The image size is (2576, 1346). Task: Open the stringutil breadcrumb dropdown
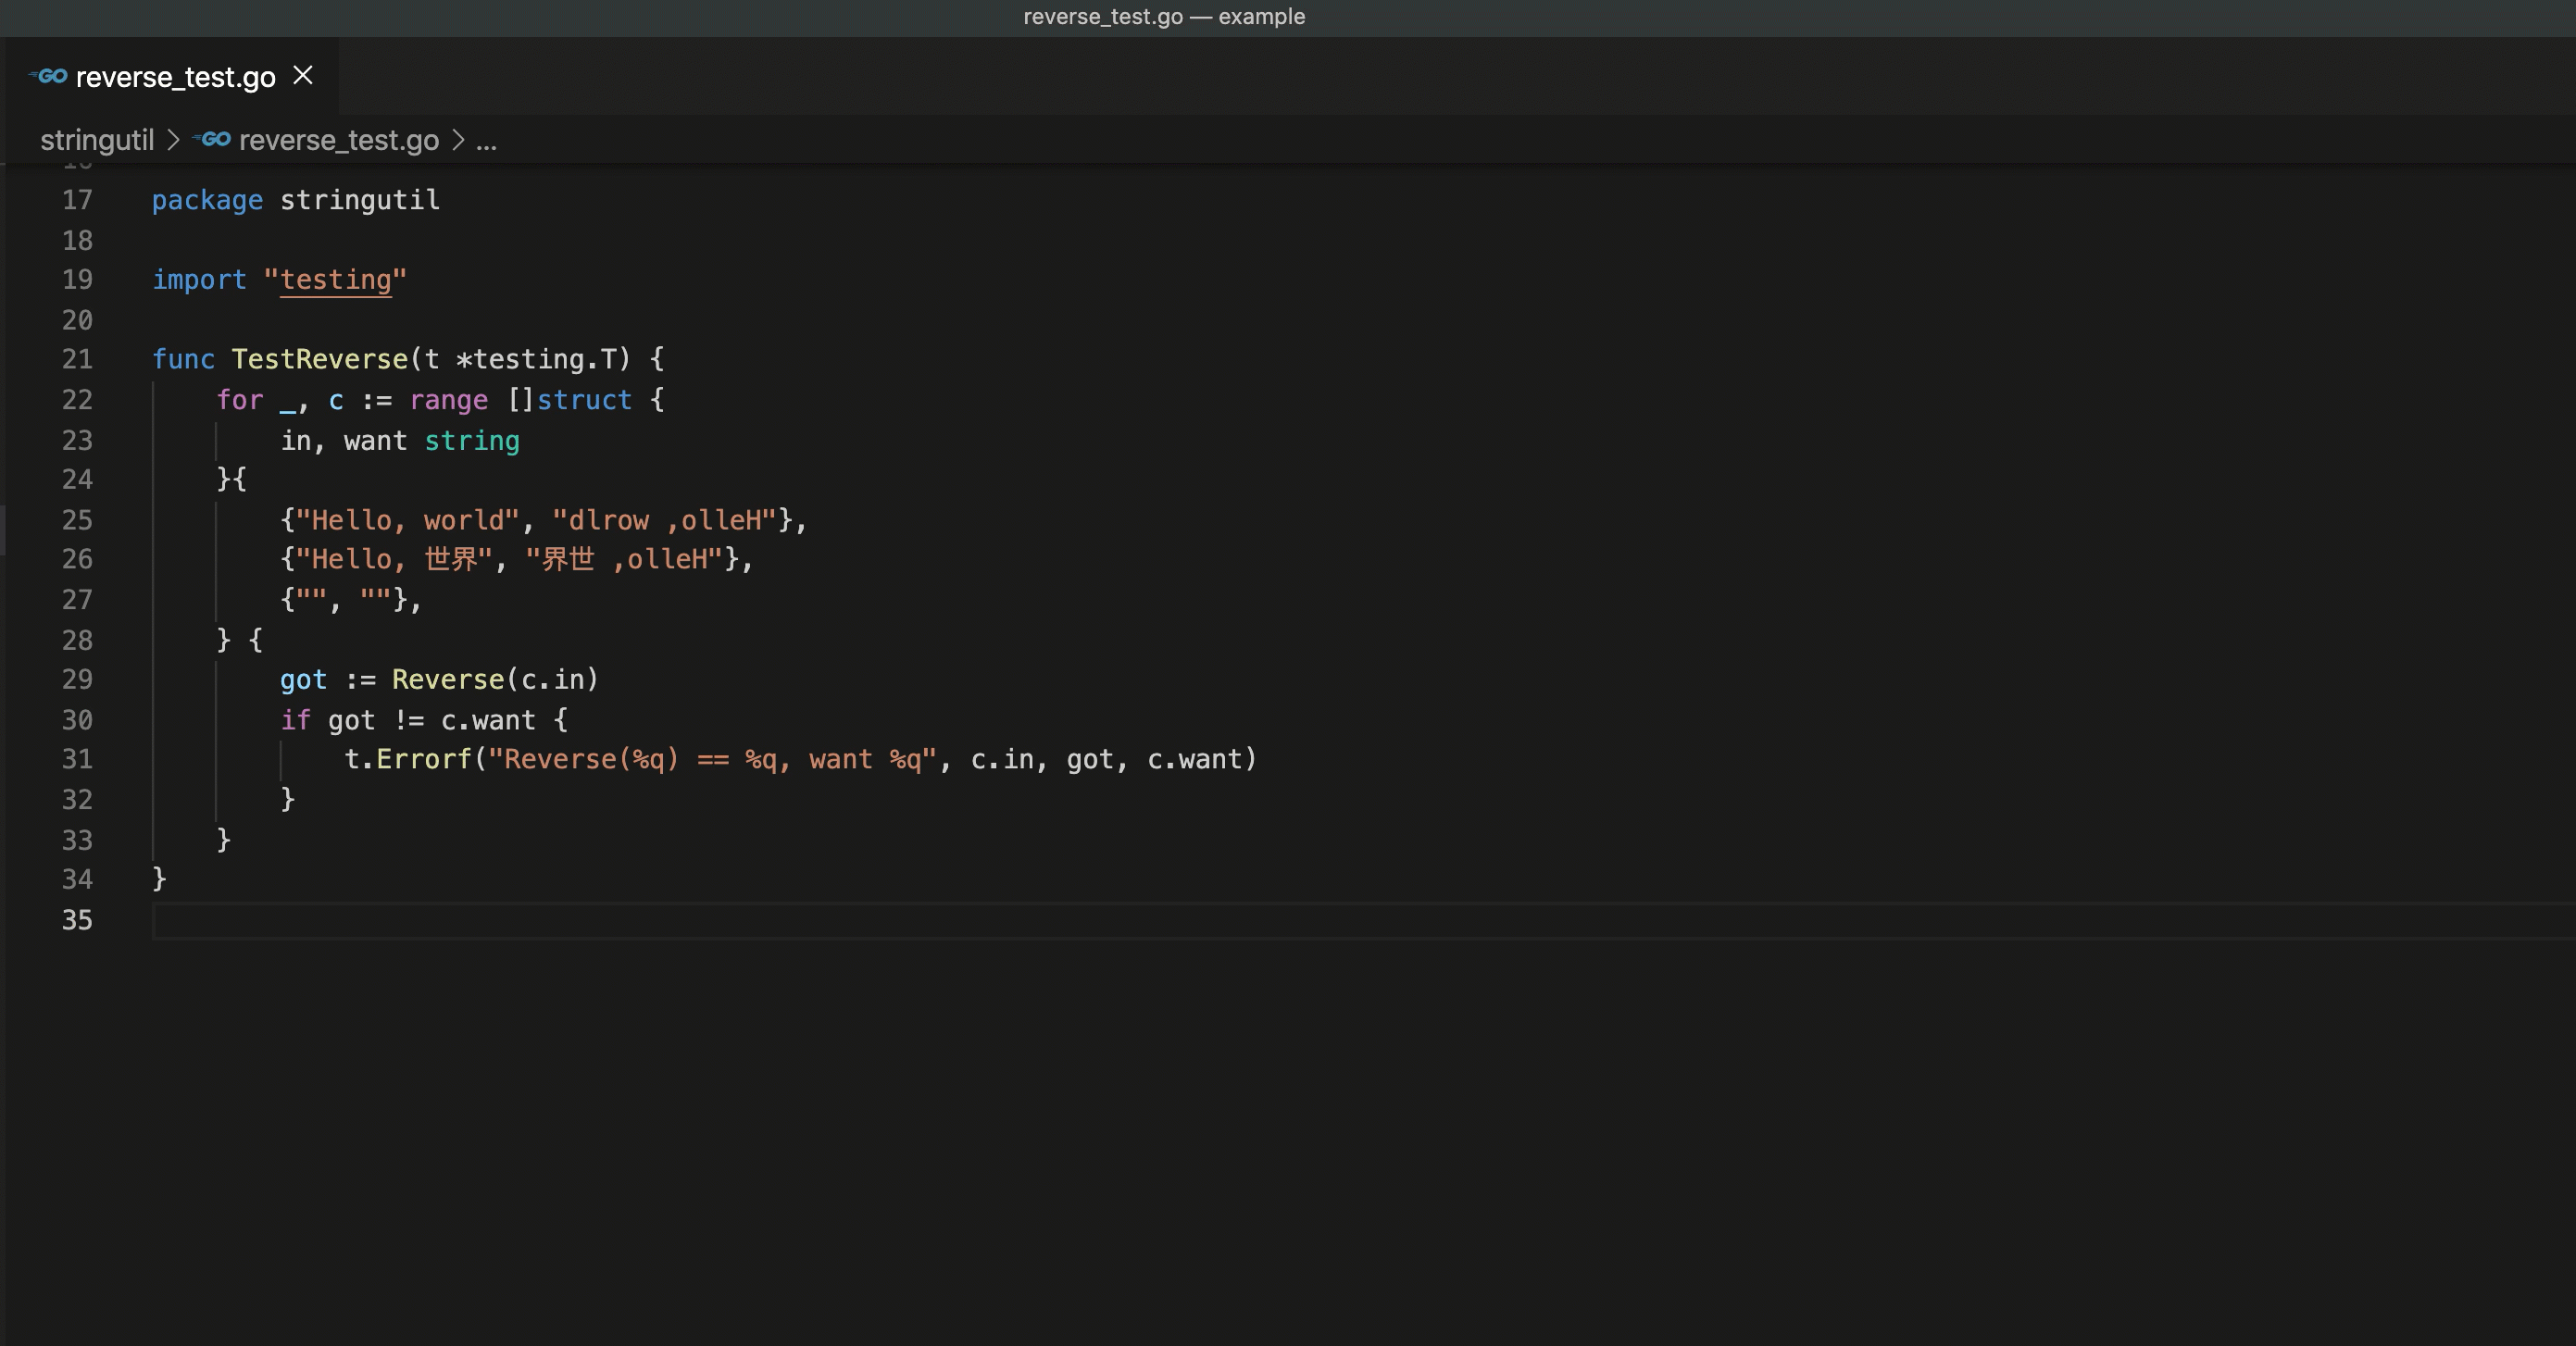(x=96, y=140)
